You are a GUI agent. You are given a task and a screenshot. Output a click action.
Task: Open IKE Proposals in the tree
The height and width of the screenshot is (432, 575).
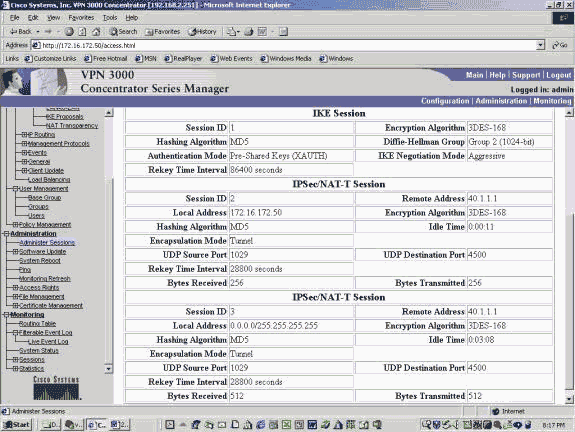65,117
